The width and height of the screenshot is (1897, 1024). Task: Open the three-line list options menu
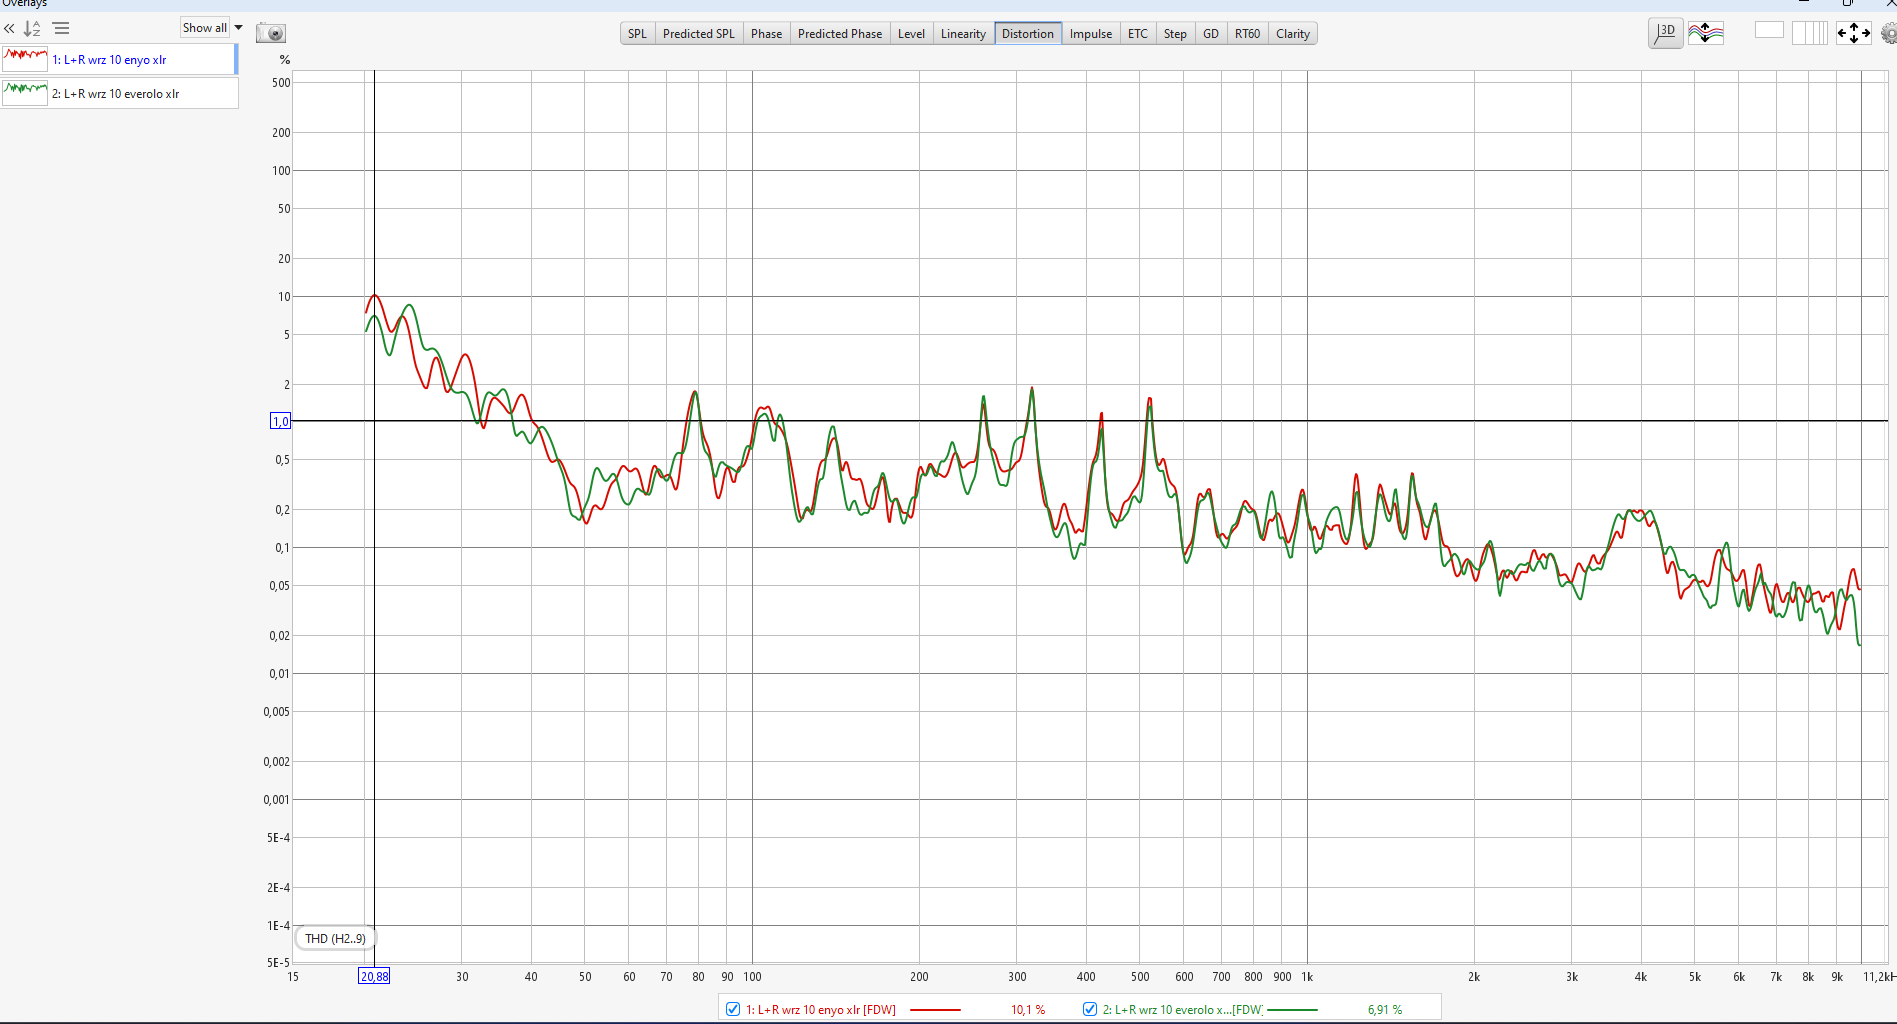(61, 29)
